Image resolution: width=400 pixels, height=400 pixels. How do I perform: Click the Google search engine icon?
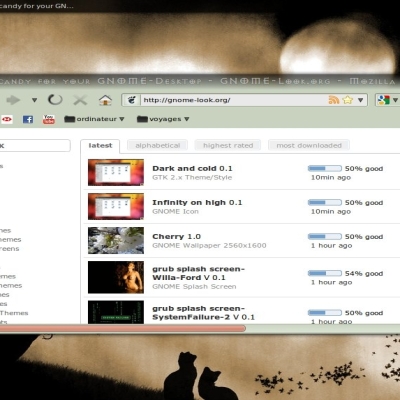coord(384,100)
